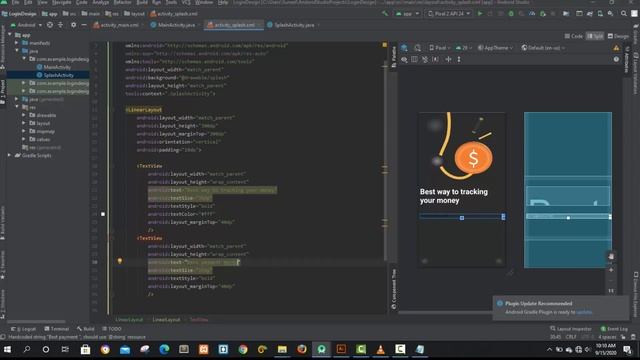
Task: Click the Collapse All icon in the Project panel header
Action: pyautogui.click(x=60, y=25)
